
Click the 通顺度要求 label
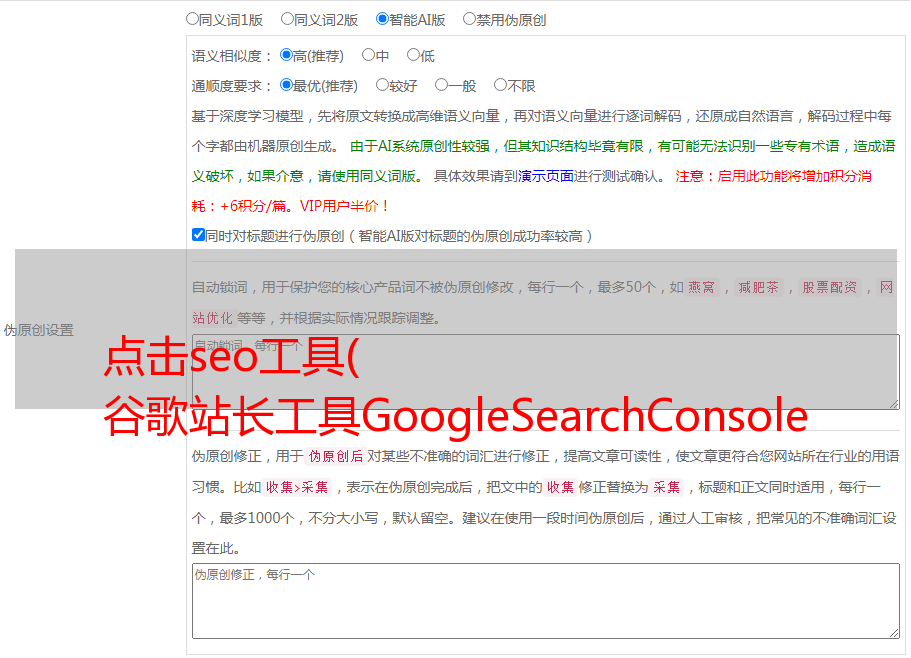[232, 87]
